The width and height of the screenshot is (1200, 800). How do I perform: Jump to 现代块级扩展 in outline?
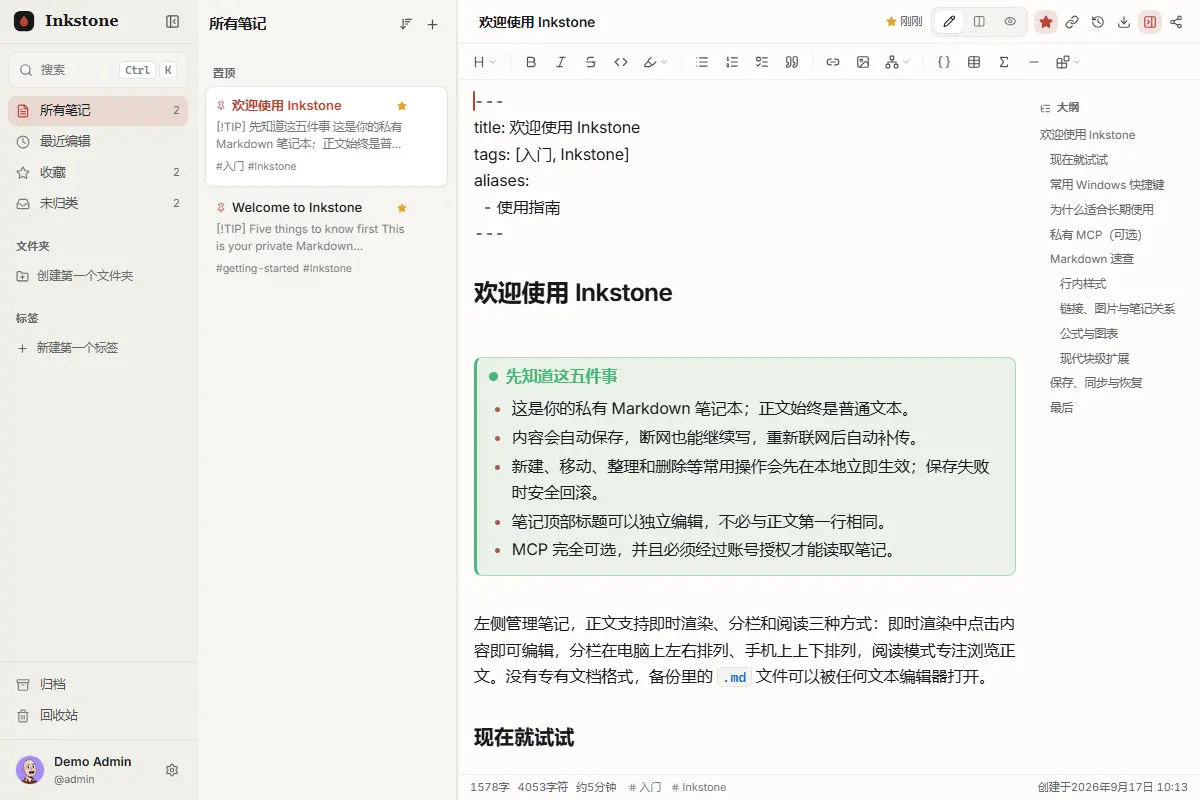[x=1095, y=359]
